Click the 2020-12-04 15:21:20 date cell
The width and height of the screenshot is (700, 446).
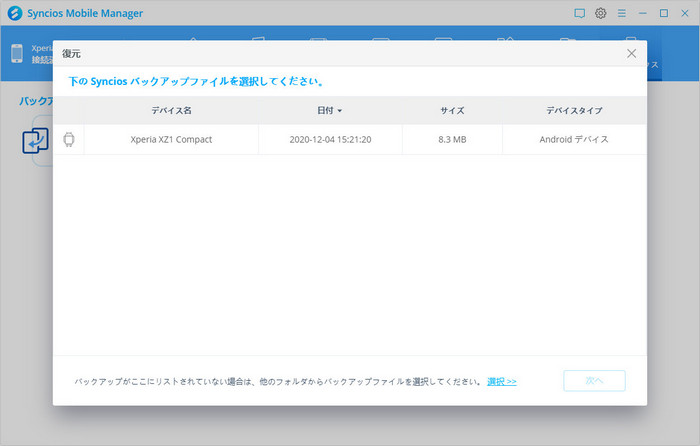click(x=330, y=139)
